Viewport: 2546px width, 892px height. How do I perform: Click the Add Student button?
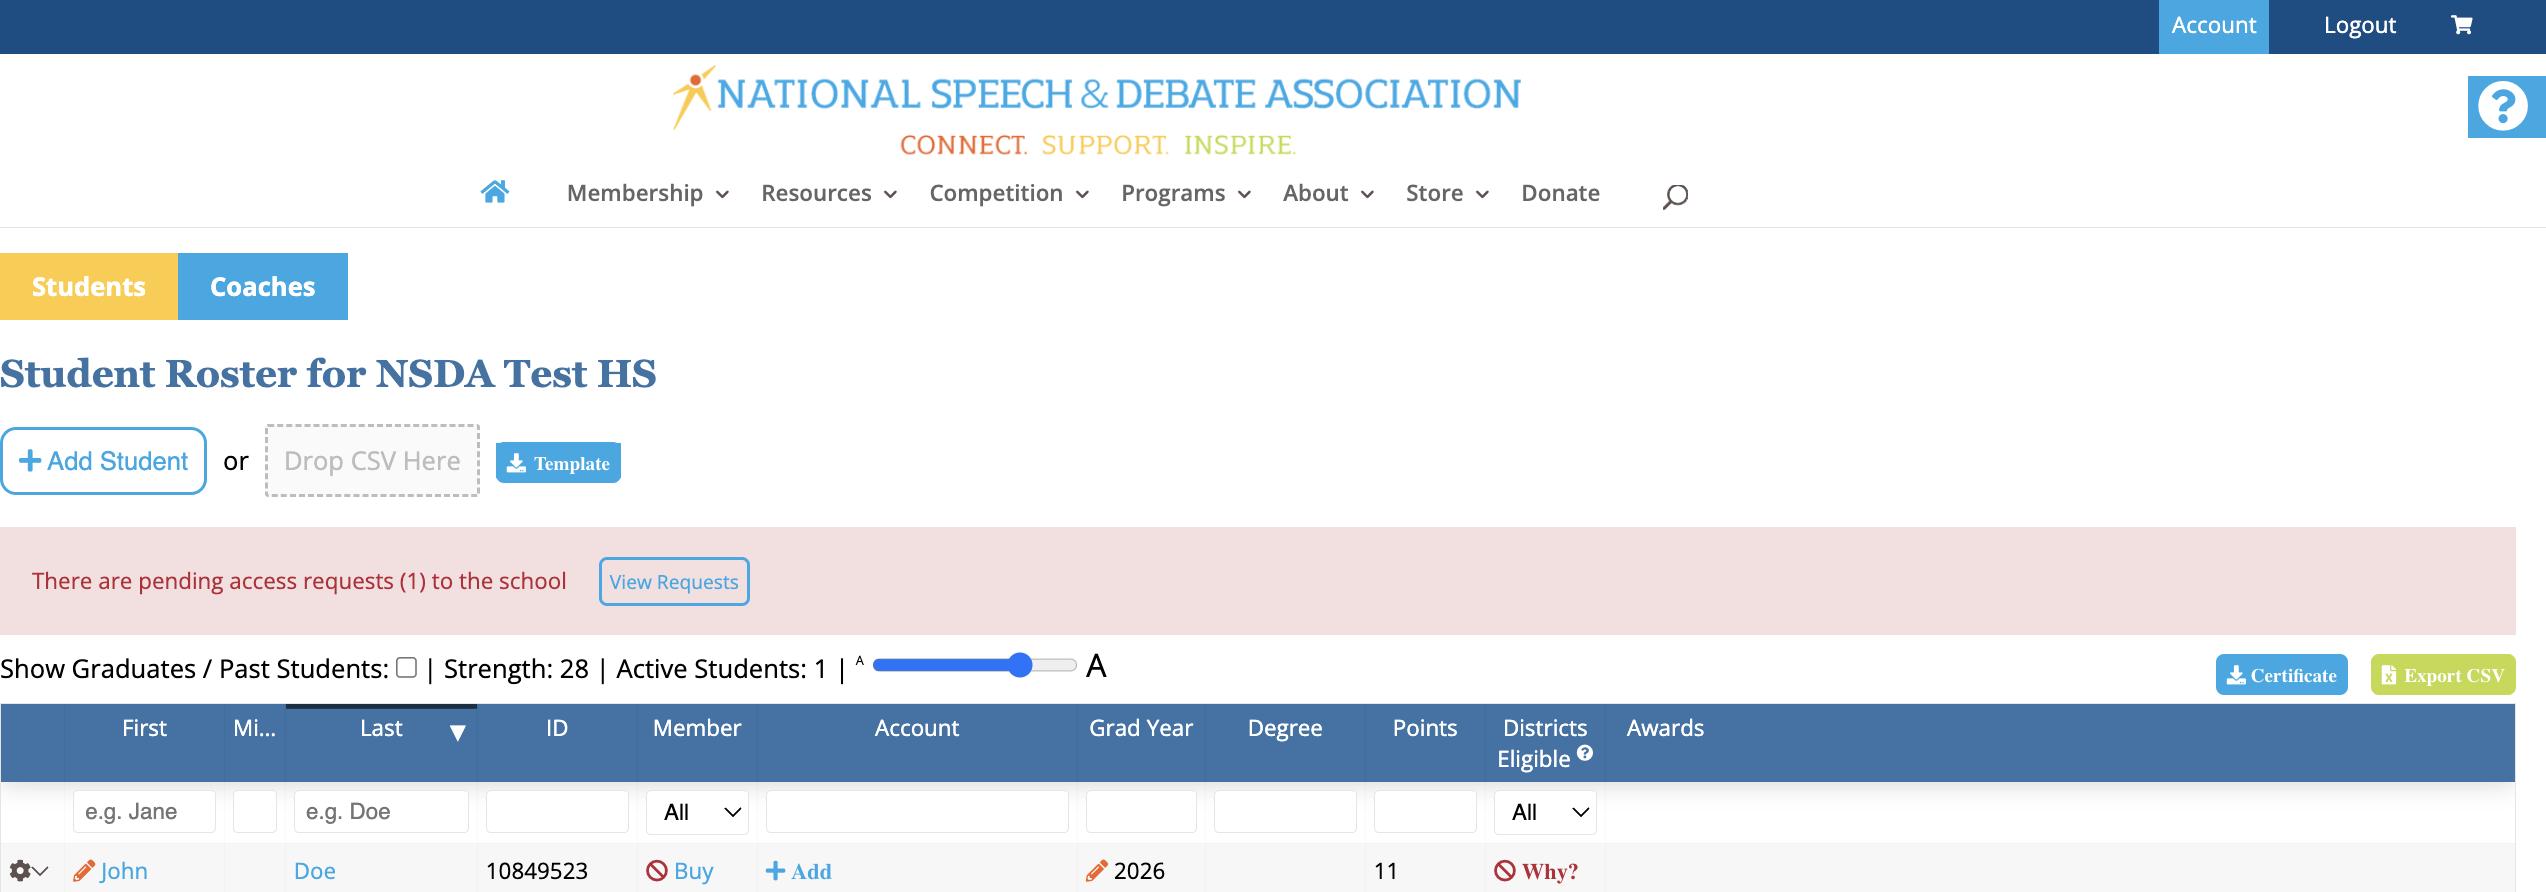pyautogui.click(x=103, y=461)
